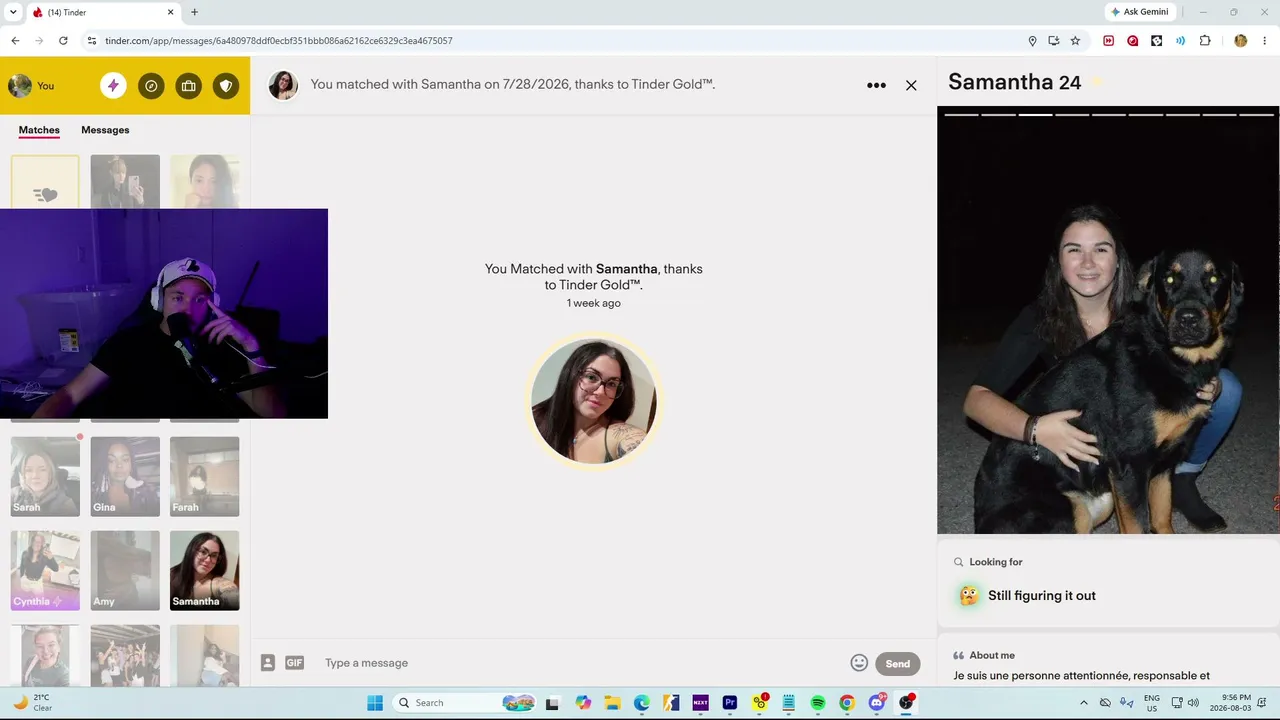Open the Explore compass icon
1280x720 pixels.
151,86
